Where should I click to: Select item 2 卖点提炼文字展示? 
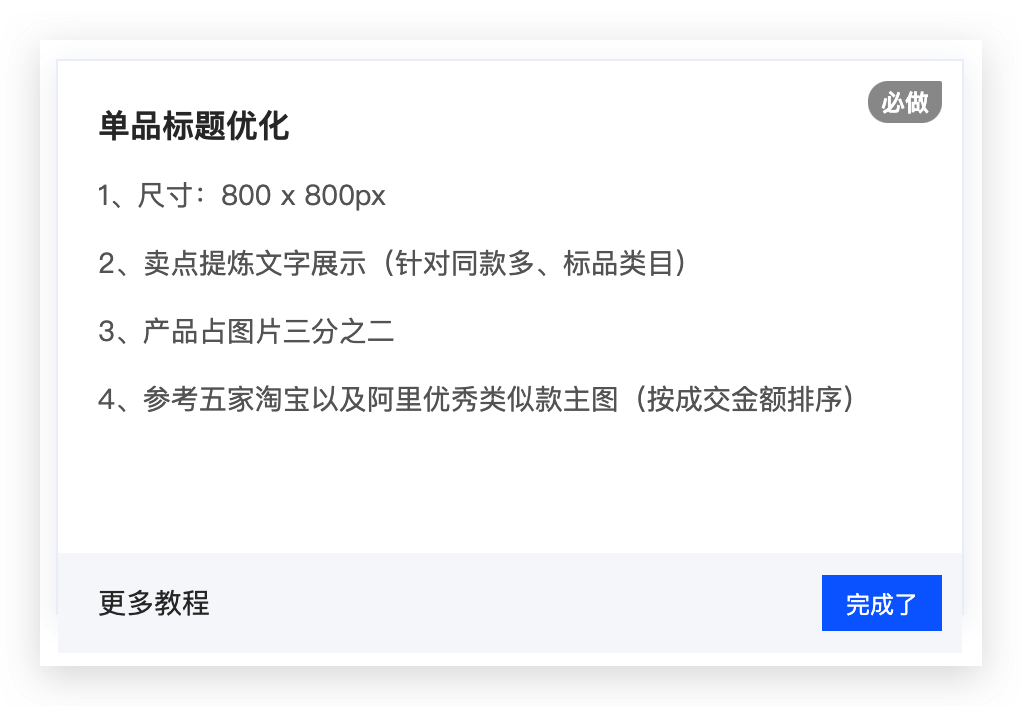393,263
